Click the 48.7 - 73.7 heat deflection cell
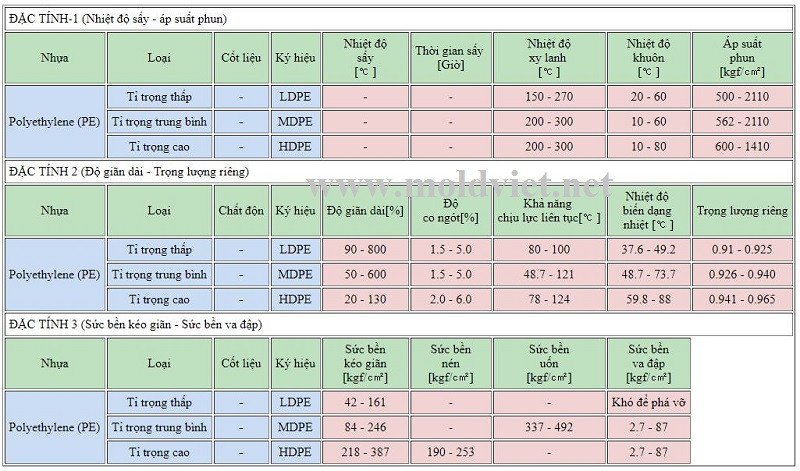 (648, 275)
